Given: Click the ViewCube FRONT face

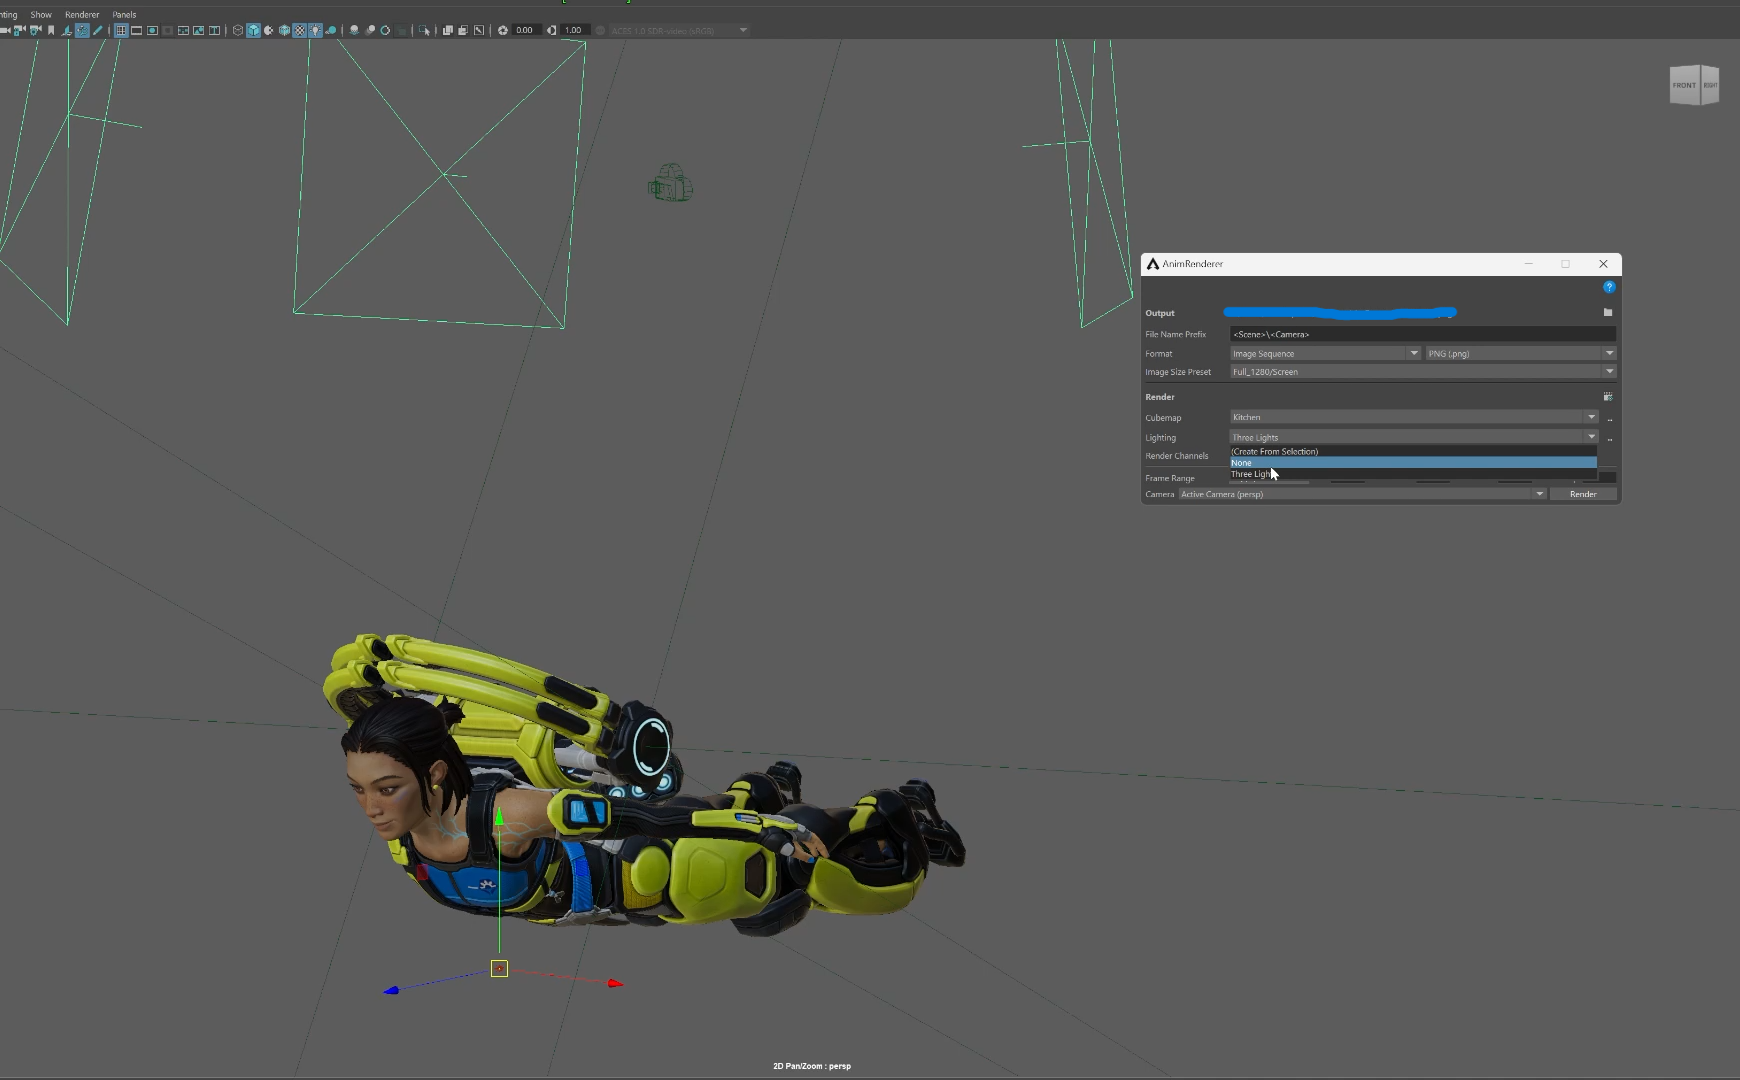Looking at the screenshot, I should coord(1685,85).
